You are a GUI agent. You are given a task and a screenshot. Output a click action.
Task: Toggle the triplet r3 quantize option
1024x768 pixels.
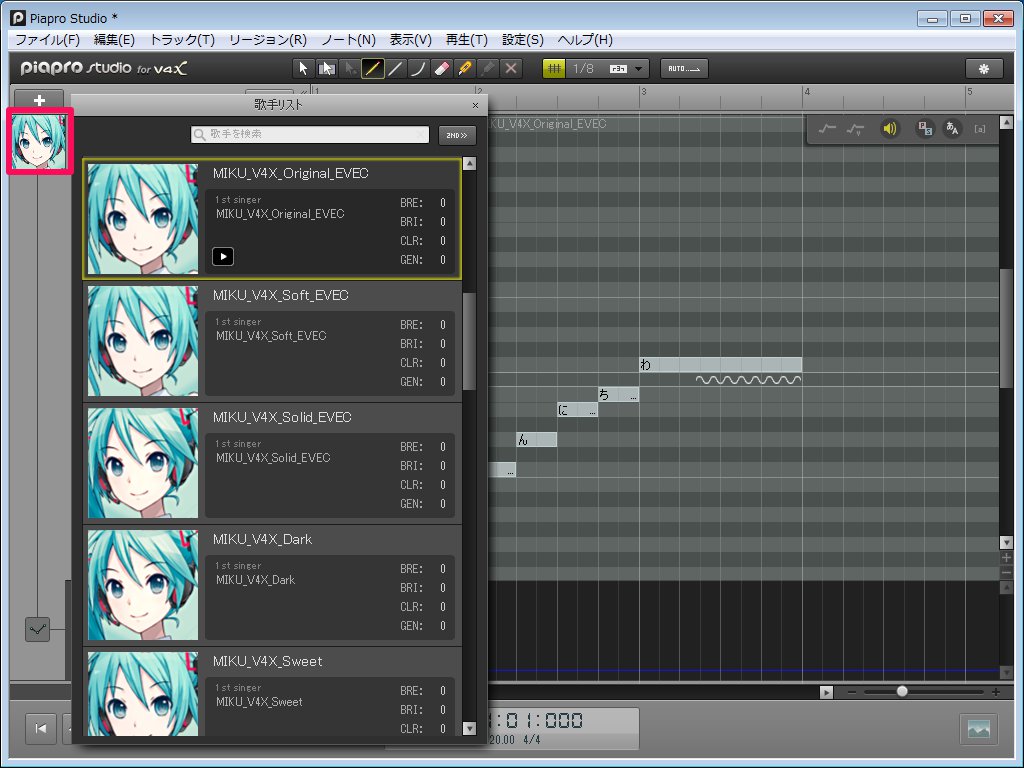[x=618, y=69]
